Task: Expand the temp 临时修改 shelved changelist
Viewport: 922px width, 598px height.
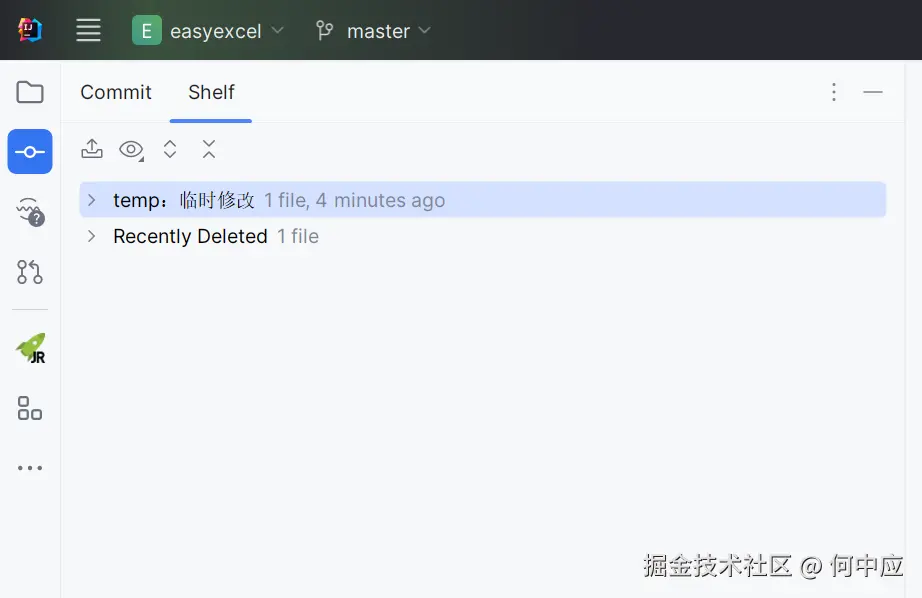Action: tap(91, 199)
